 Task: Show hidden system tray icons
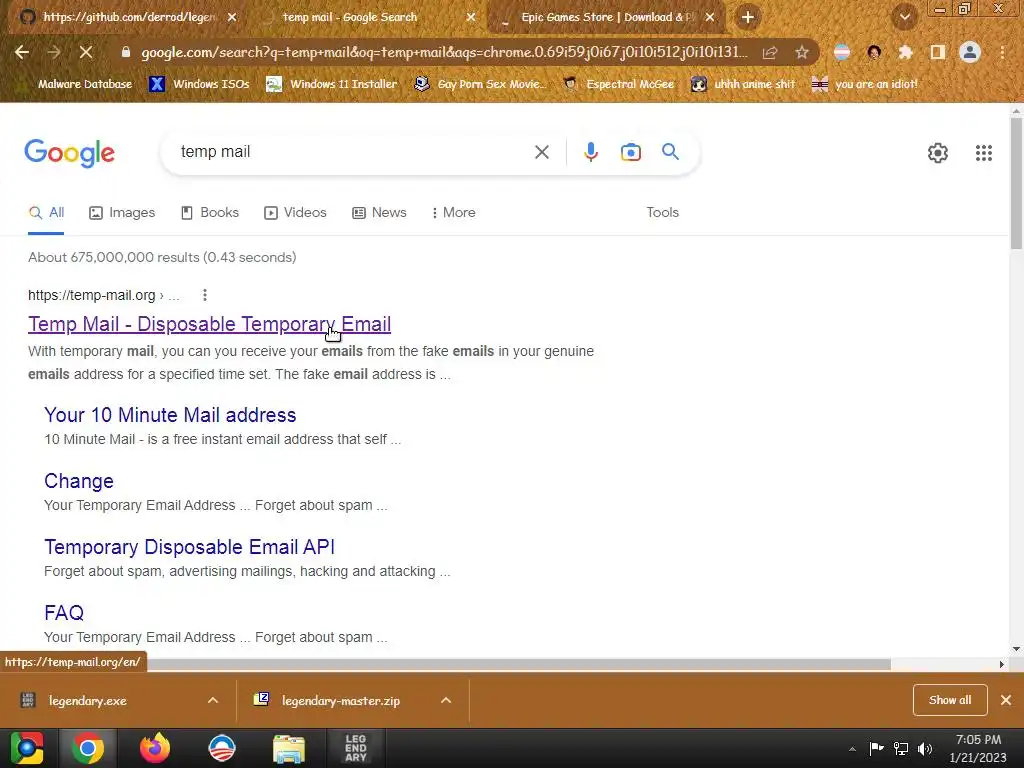[852, 749]
